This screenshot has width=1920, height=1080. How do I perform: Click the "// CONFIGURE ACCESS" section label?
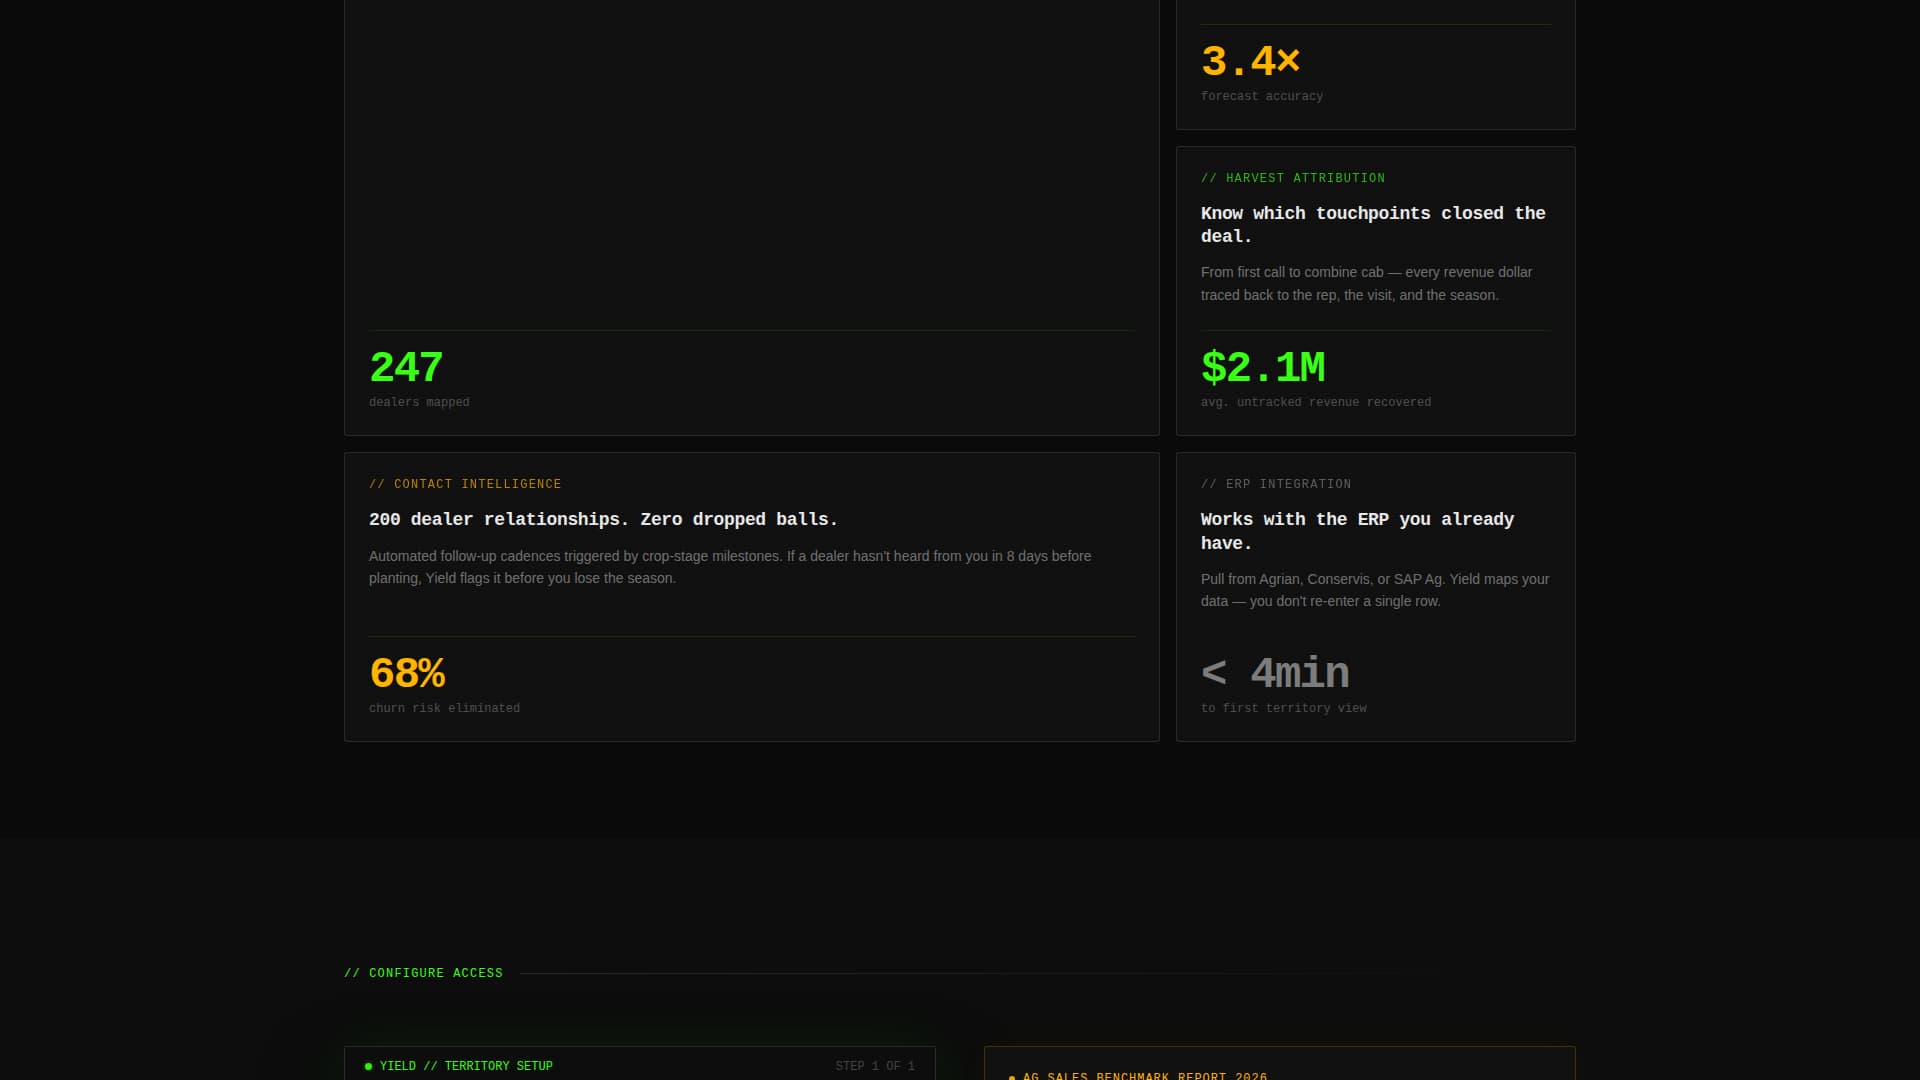click(x=423, y=973)
